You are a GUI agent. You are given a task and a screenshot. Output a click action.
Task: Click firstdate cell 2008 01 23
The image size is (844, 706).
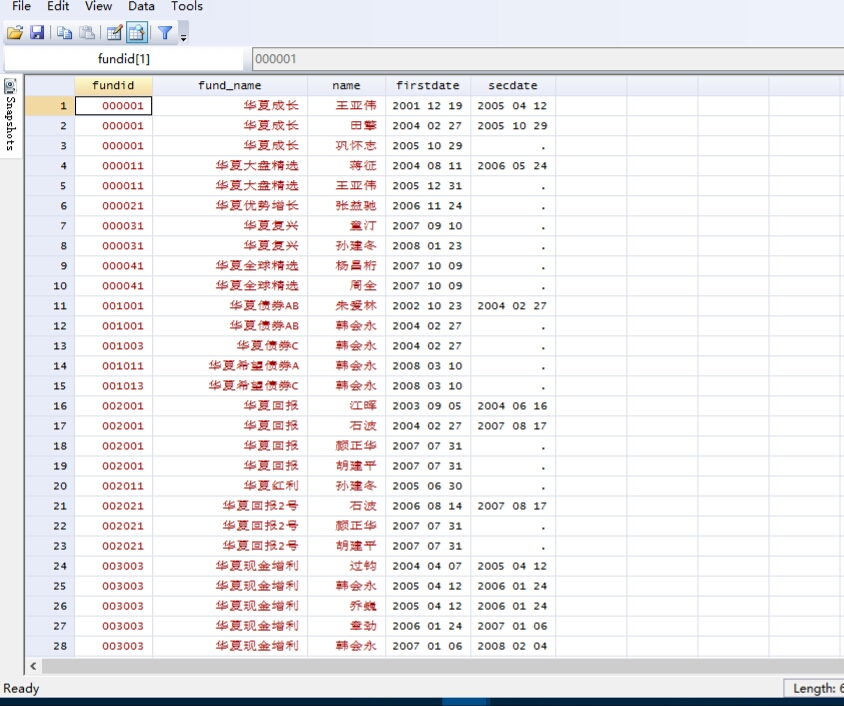tap(428, 246)
